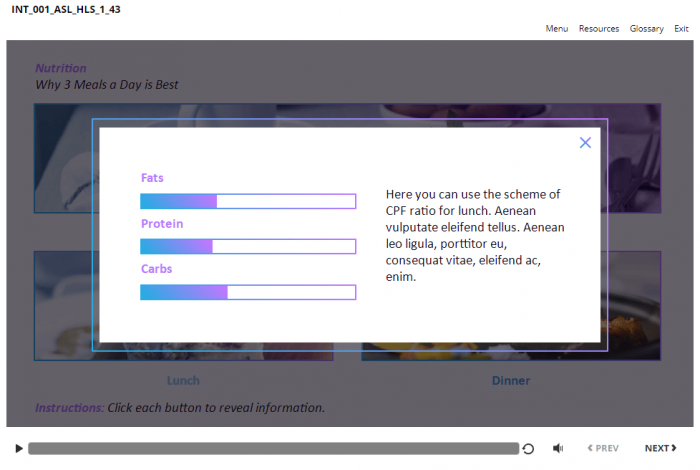This screenshot has width=700, height=470.
Task: Click the Instructions text line
Action: coord(180,408)
